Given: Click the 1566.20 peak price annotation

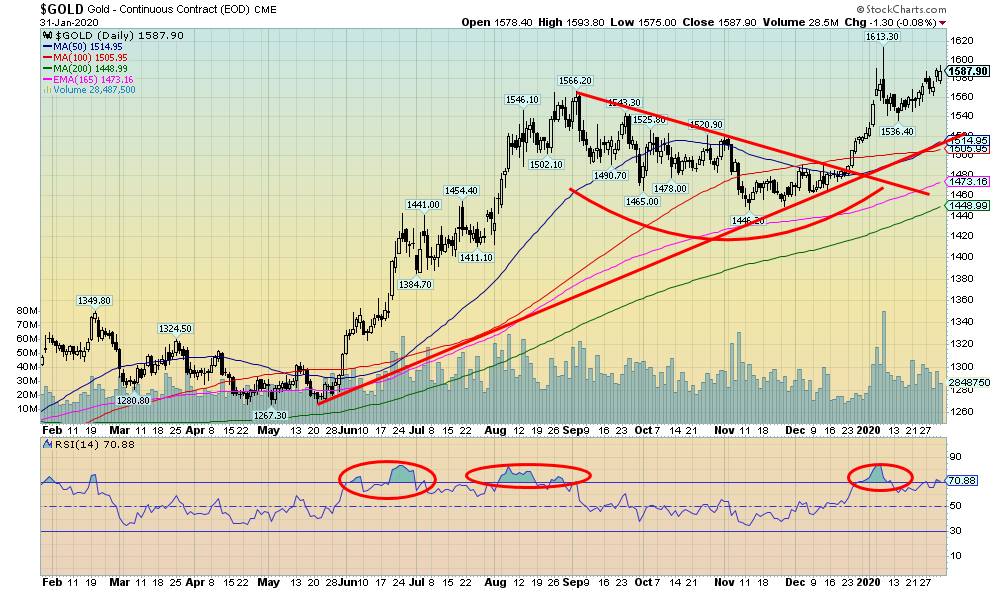Looking at the screenshot, I should coord(576,80).
